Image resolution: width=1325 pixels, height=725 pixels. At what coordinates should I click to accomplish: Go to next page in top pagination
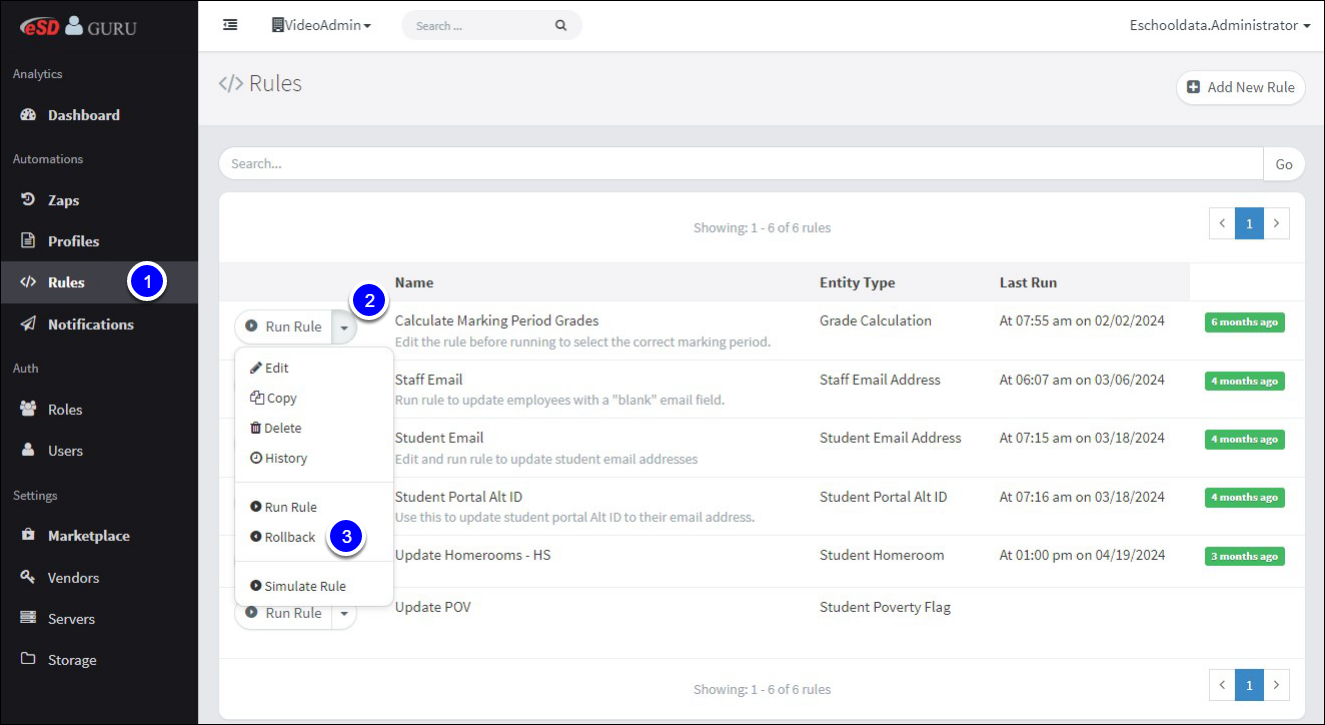pos(1276,224)
